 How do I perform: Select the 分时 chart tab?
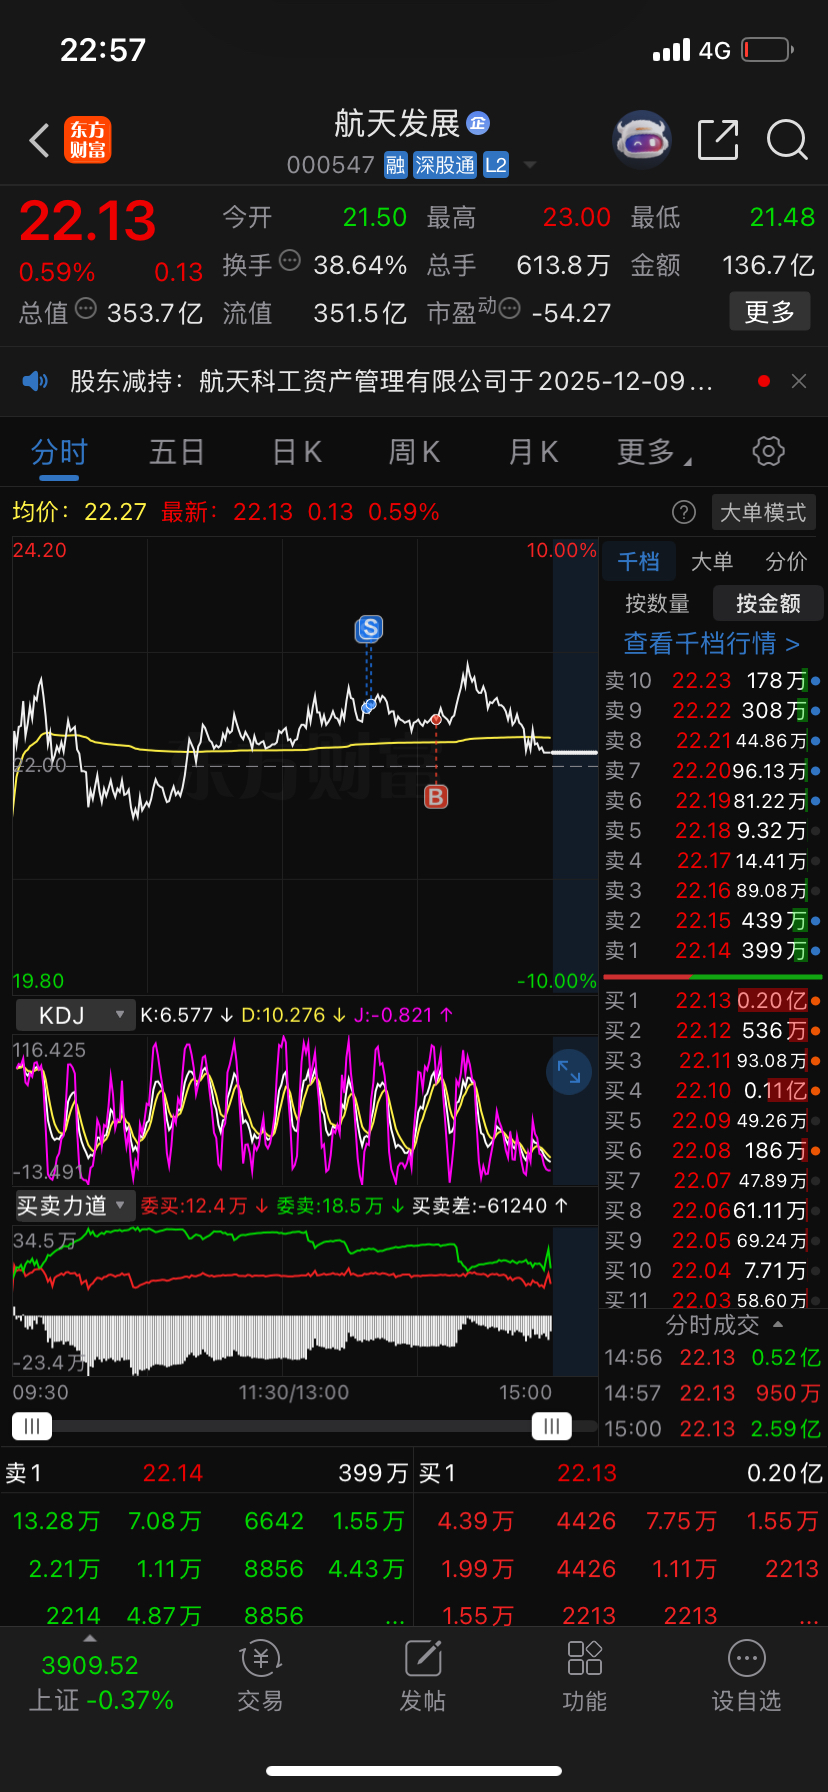[59, 452]
